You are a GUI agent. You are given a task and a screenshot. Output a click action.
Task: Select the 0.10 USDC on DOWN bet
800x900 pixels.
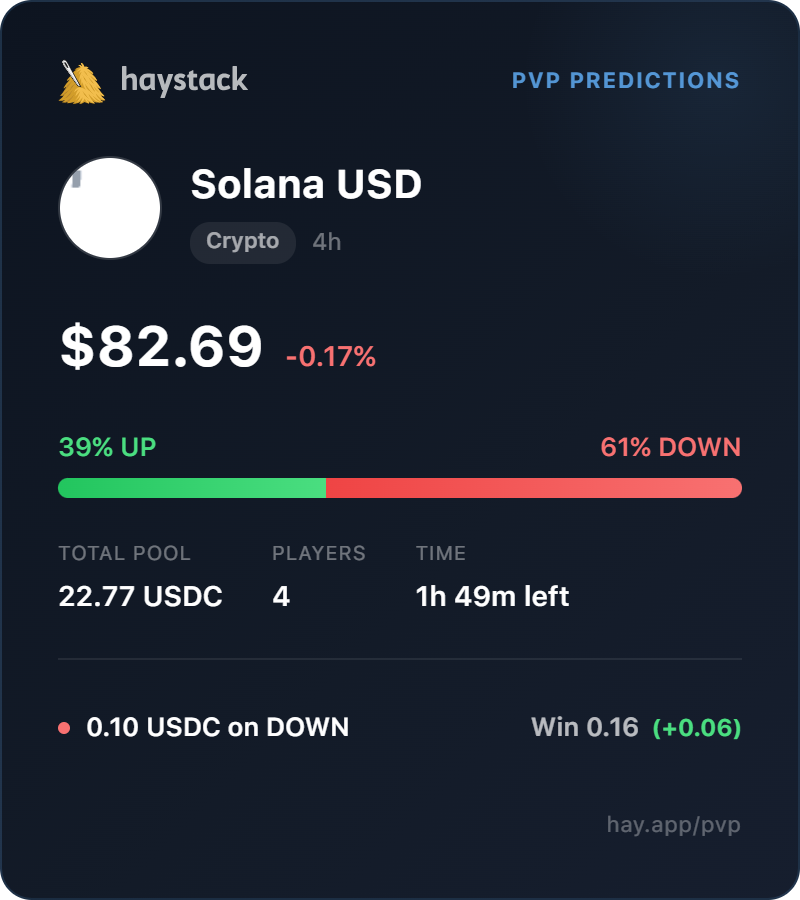[x=218, y=728]
